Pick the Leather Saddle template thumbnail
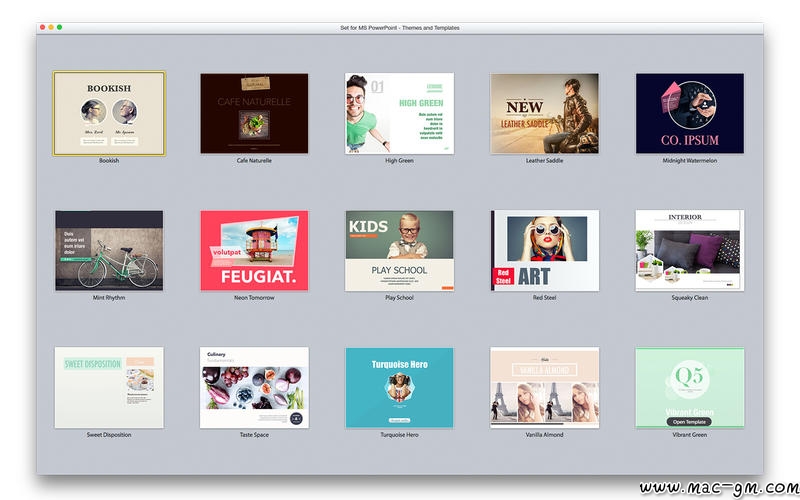800x500 pixels. point(544,113)
